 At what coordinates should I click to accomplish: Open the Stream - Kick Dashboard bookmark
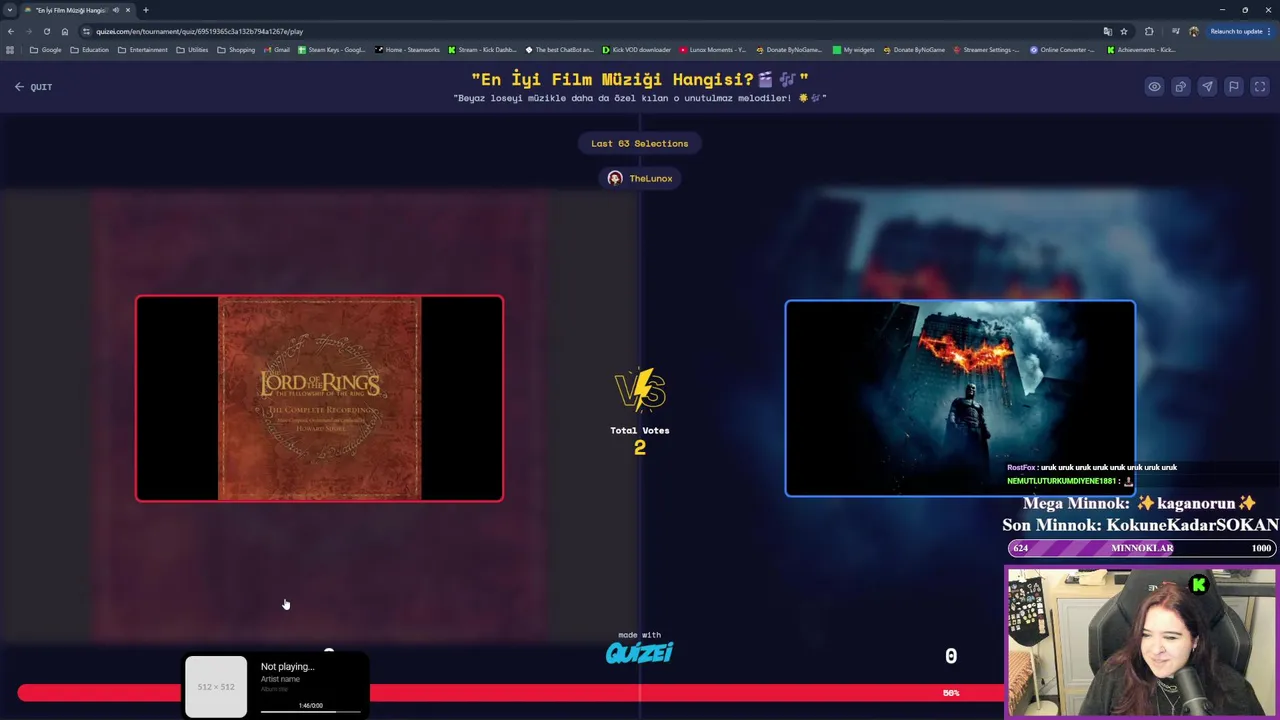coord(482,50)
